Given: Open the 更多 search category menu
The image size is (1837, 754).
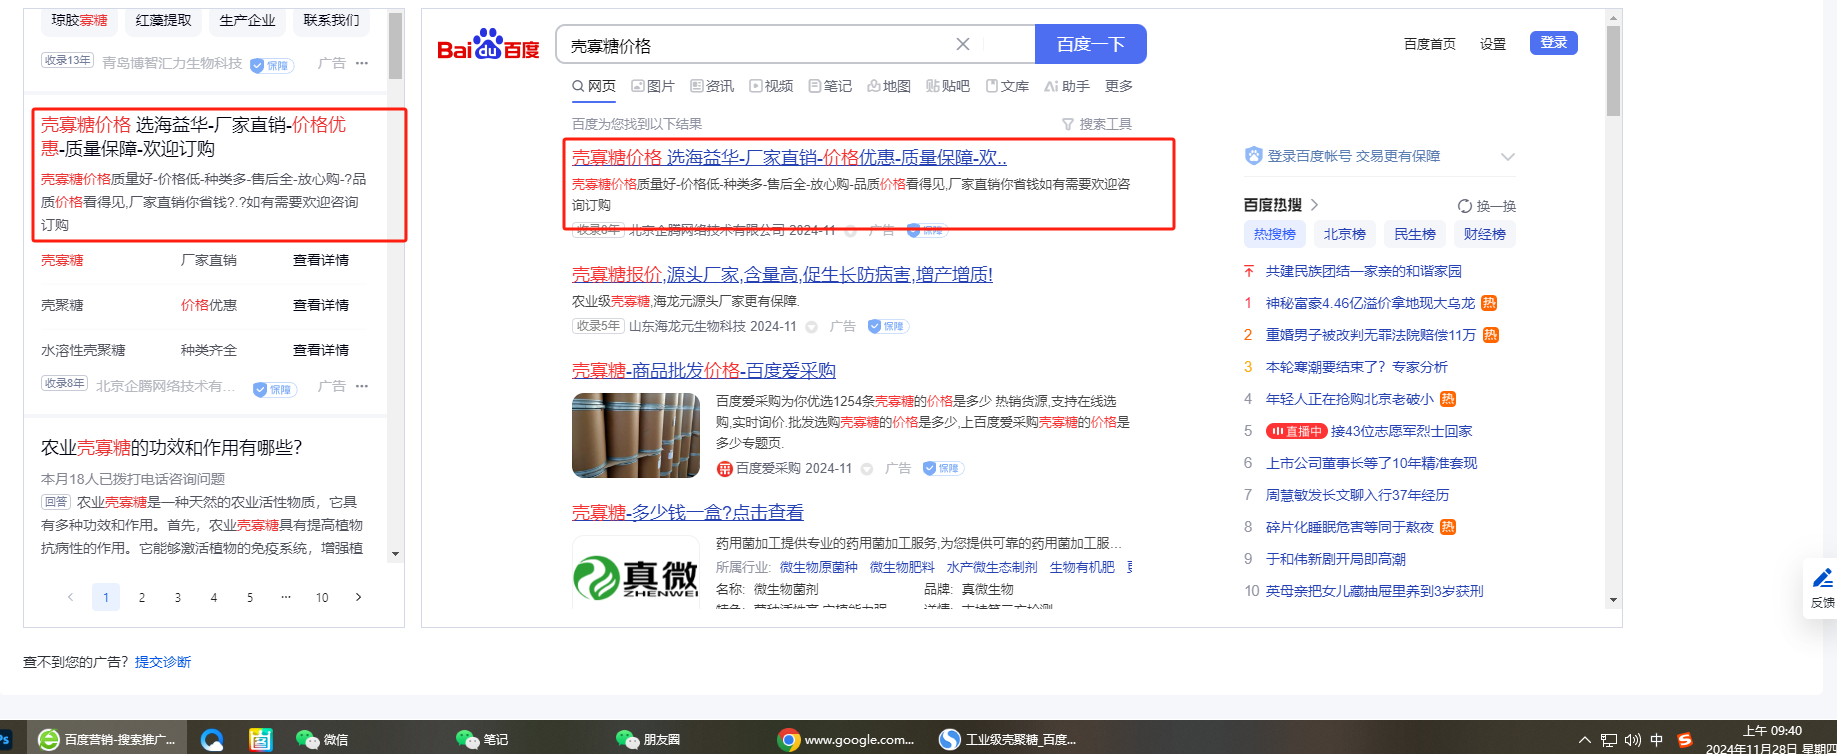Looking at the screenshot, I should point(1119,86).
